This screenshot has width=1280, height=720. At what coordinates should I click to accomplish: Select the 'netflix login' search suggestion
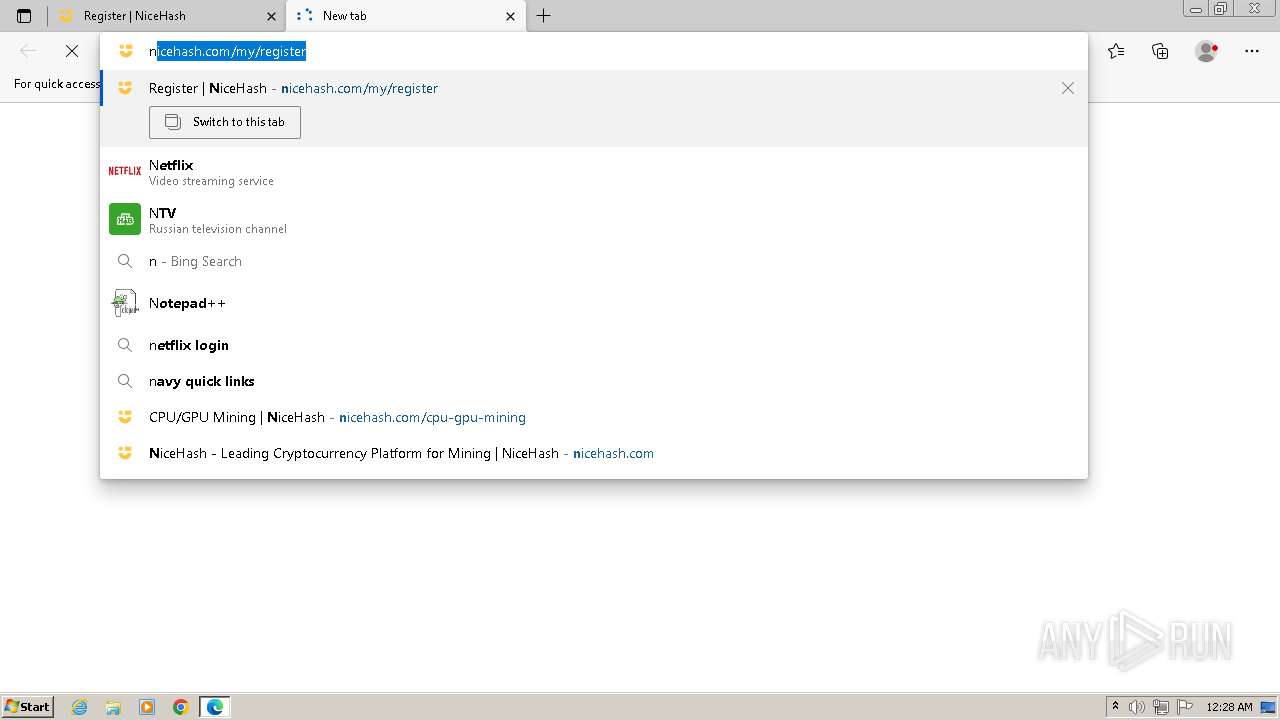[x=594, y=345]
